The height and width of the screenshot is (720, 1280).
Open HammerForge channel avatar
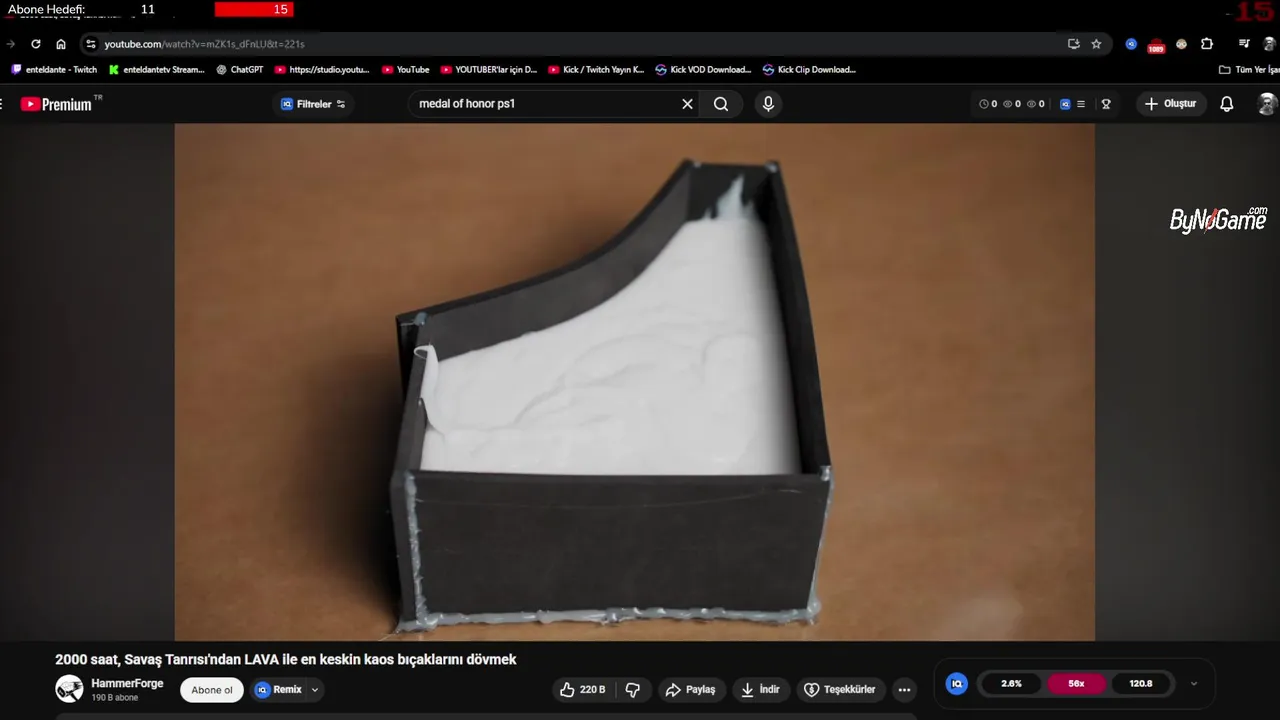click(69, 688)
